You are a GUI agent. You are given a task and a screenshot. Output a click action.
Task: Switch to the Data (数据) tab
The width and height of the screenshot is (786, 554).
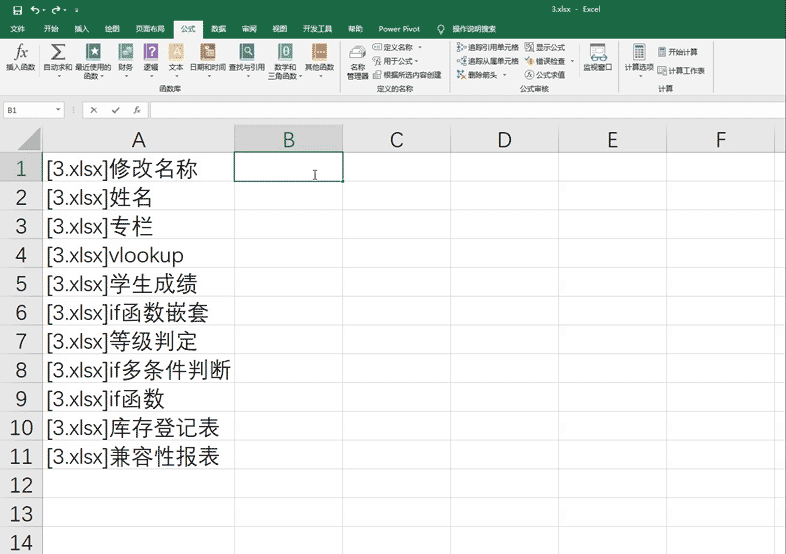(219, 29)
